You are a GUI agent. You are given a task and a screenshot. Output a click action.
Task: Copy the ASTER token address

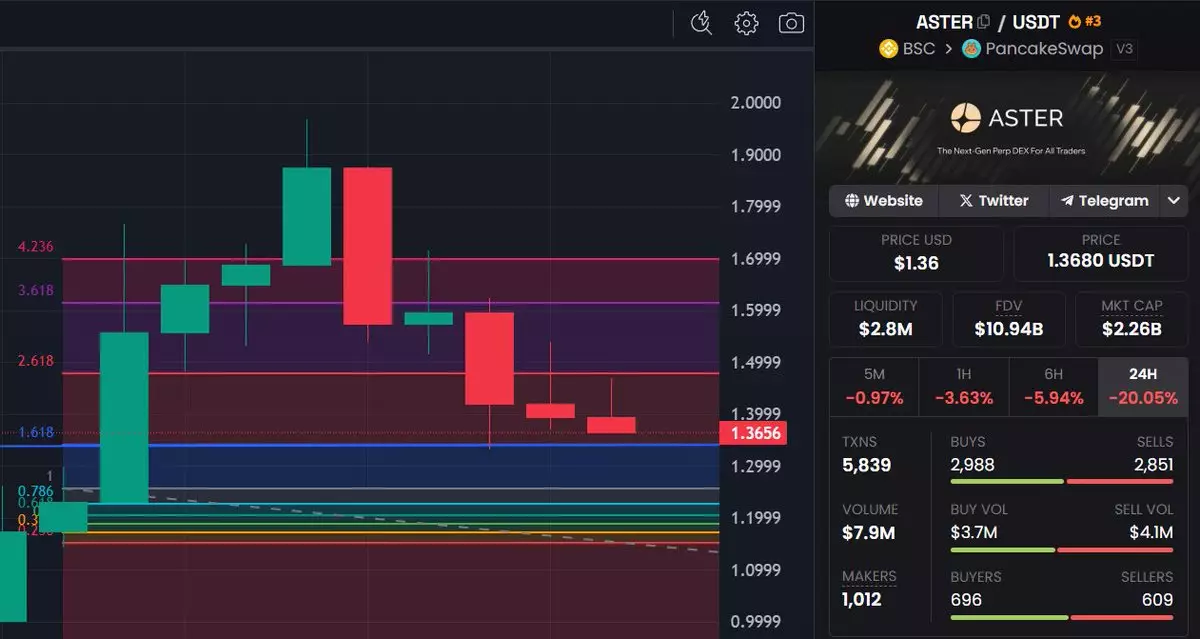click(x=984, y=22)
